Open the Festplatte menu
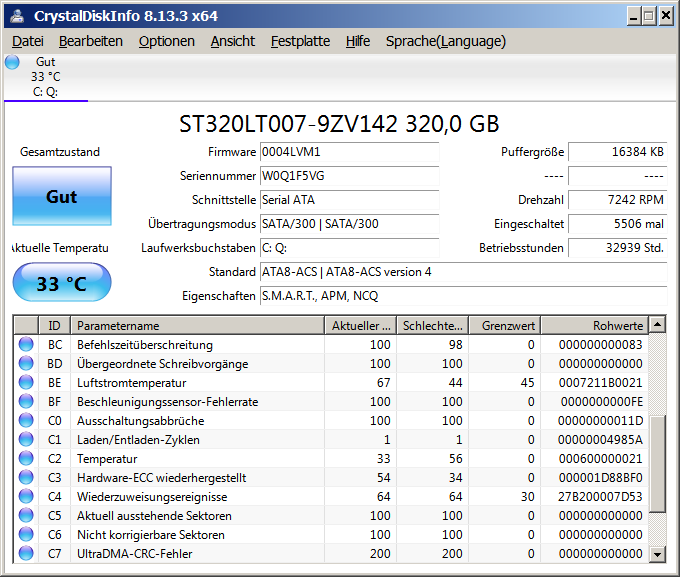This screenshot has height=577, width=680. [300, 41]
